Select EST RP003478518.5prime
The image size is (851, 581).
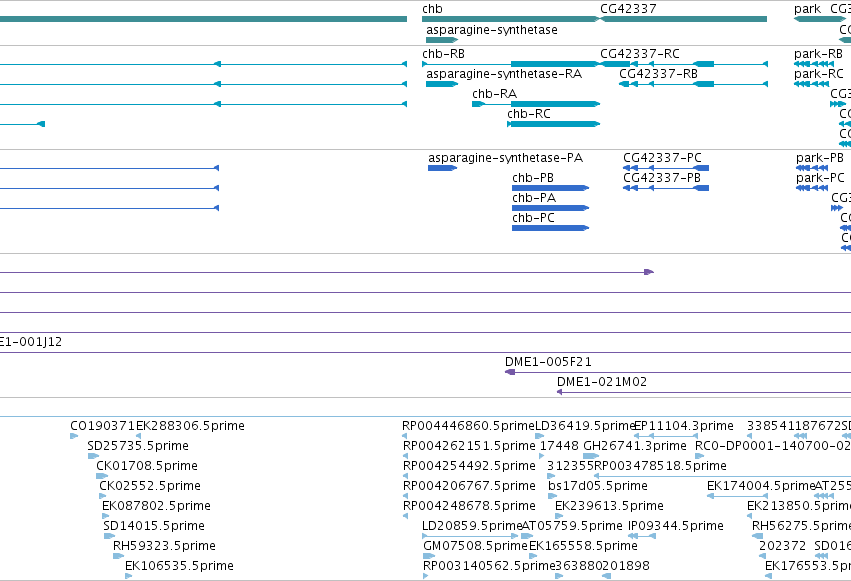click(722, 476)
